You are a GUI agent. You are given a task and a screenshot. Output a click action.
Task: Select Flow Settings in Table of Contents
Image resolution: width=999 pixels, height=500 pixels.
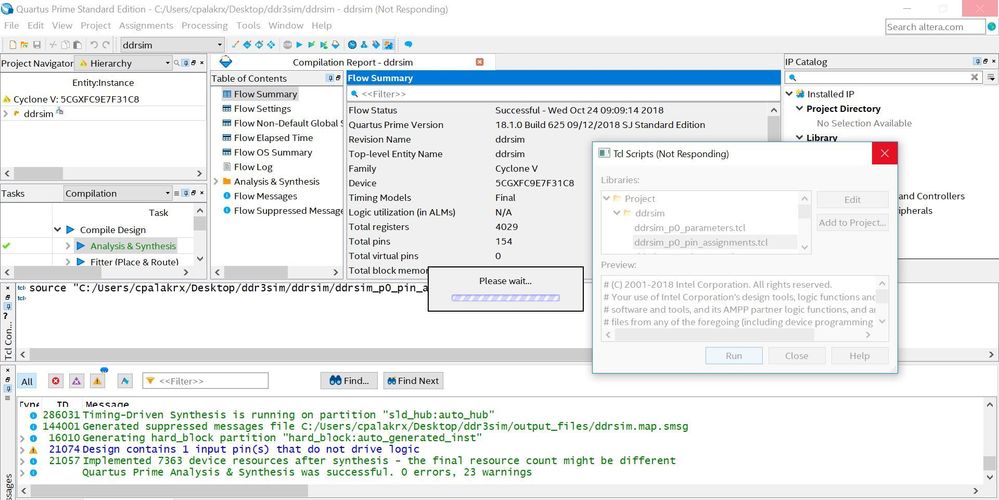262,109
